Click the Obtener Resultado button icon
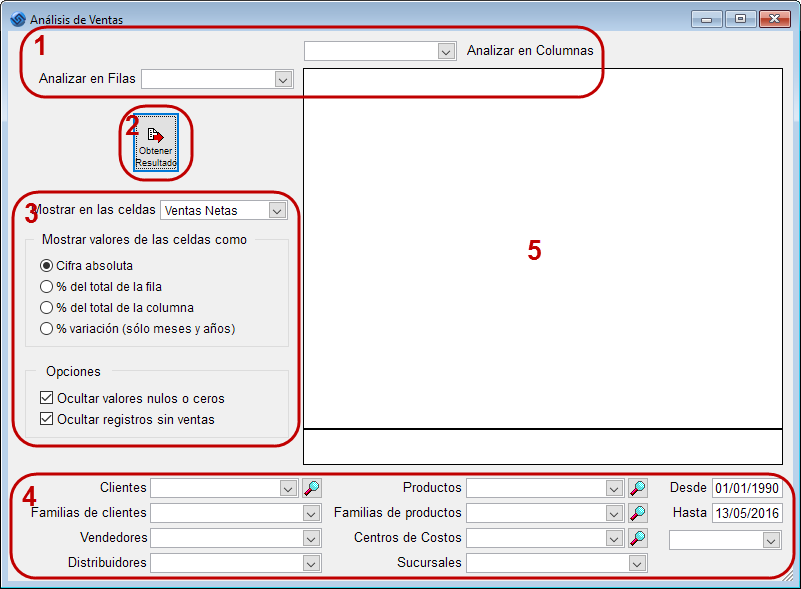Image resolution: width=801 pixels, height=589 pixels. point(156,135)
